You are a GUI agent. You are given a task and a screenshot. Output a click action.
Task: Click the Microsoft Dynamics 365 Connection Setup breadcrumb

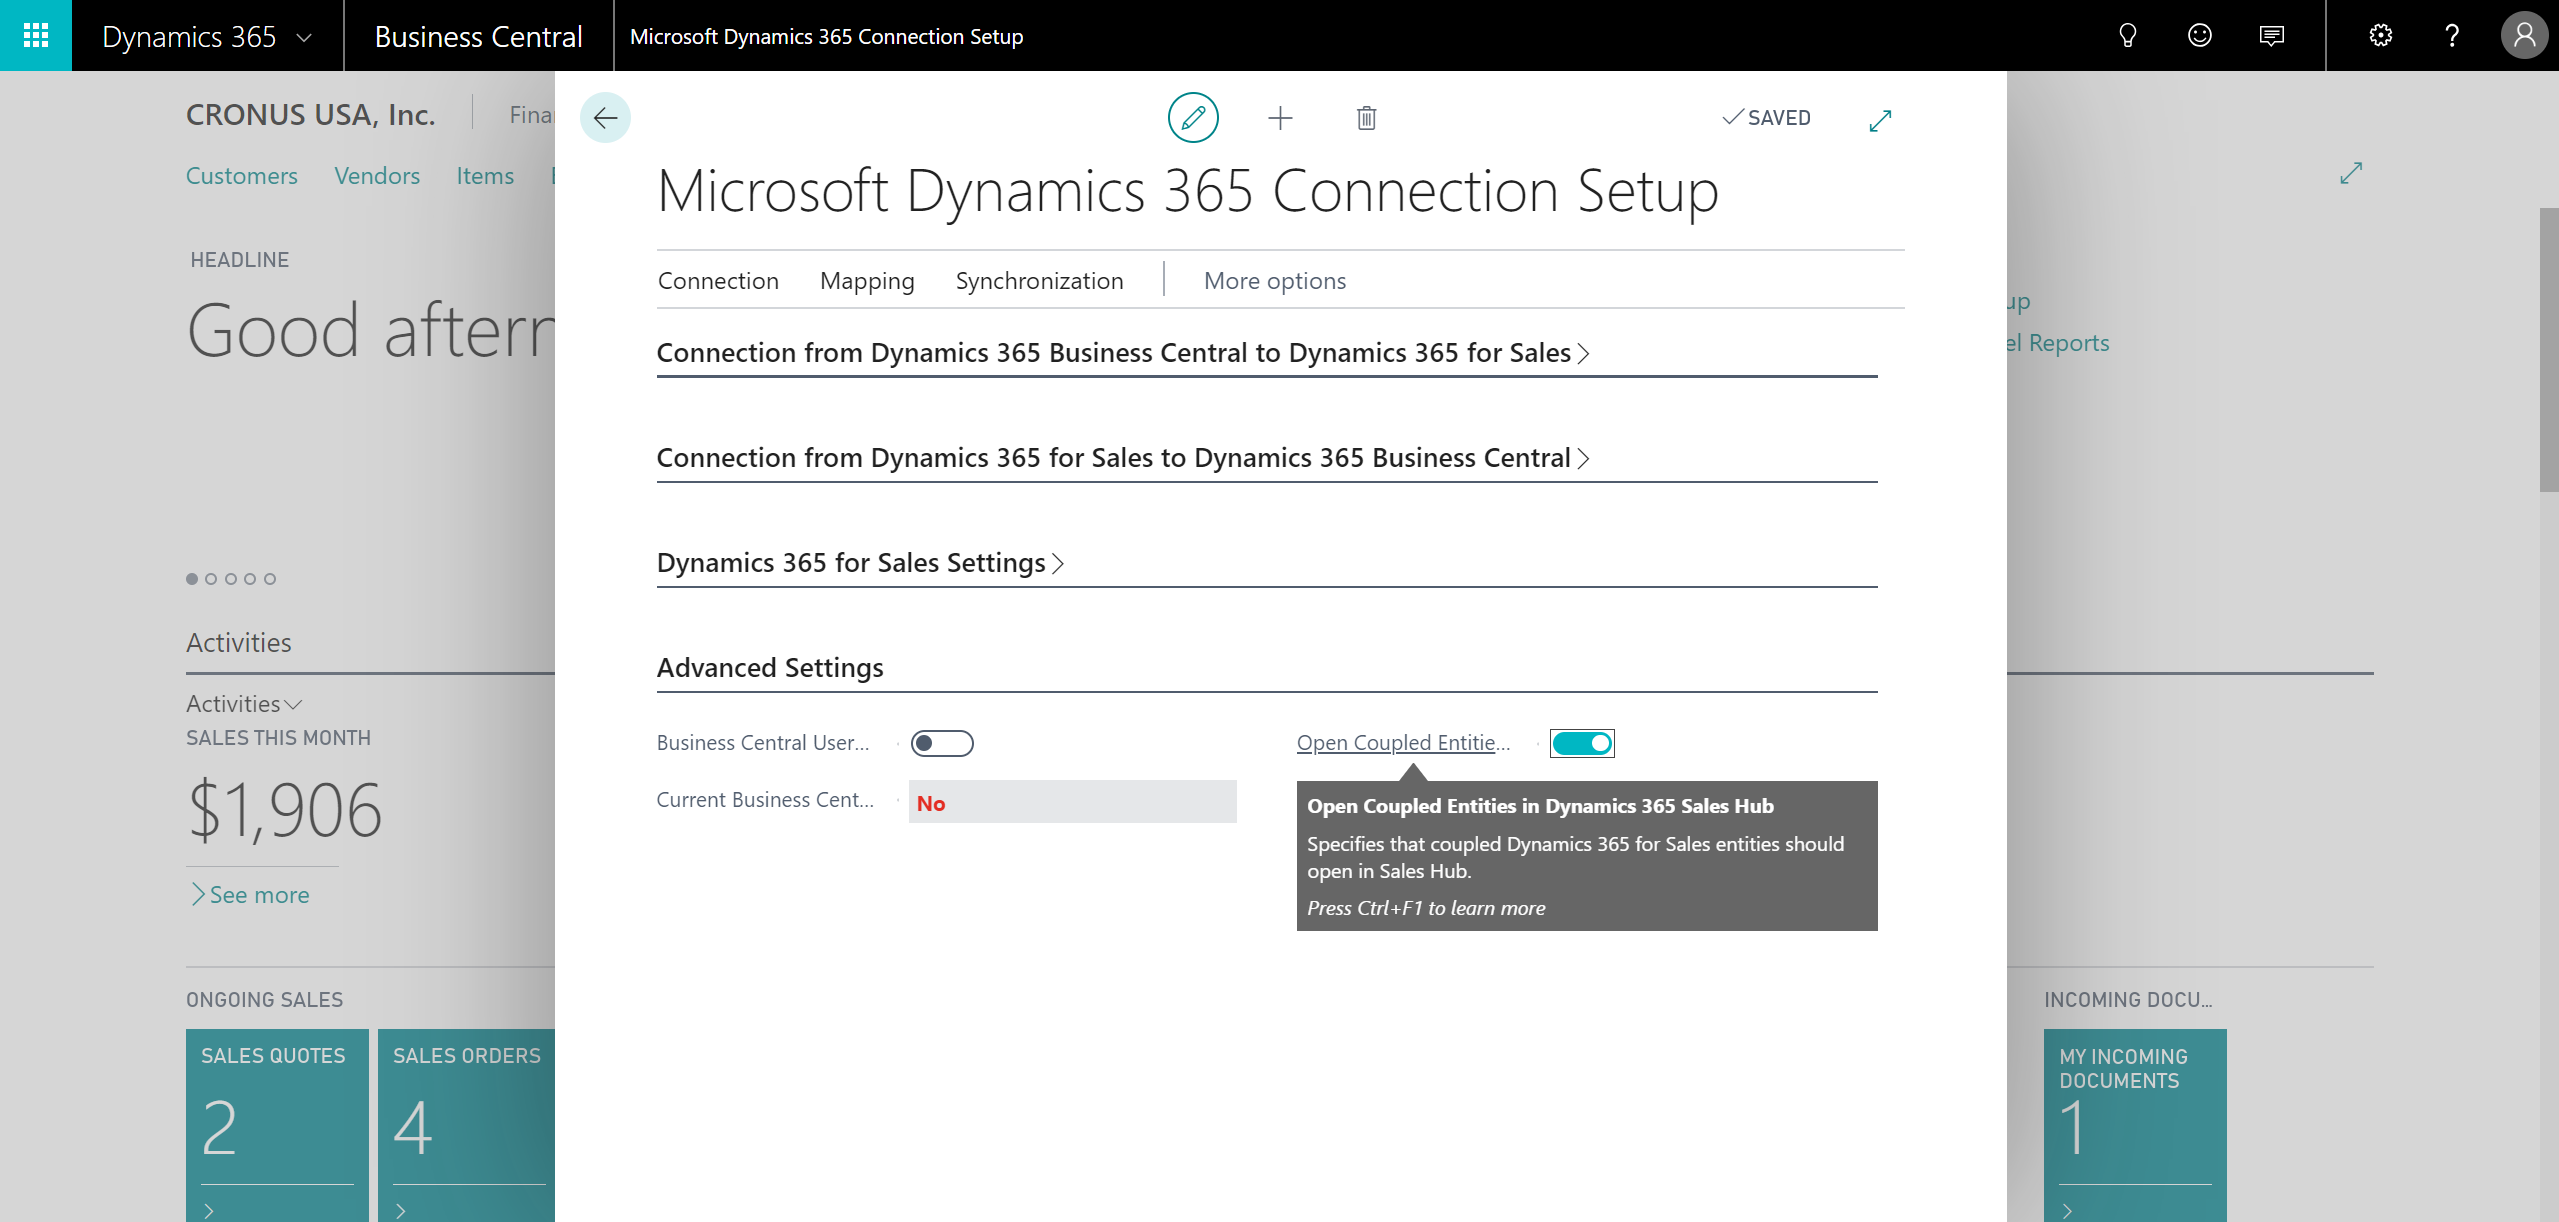click(x=826, y=36)
